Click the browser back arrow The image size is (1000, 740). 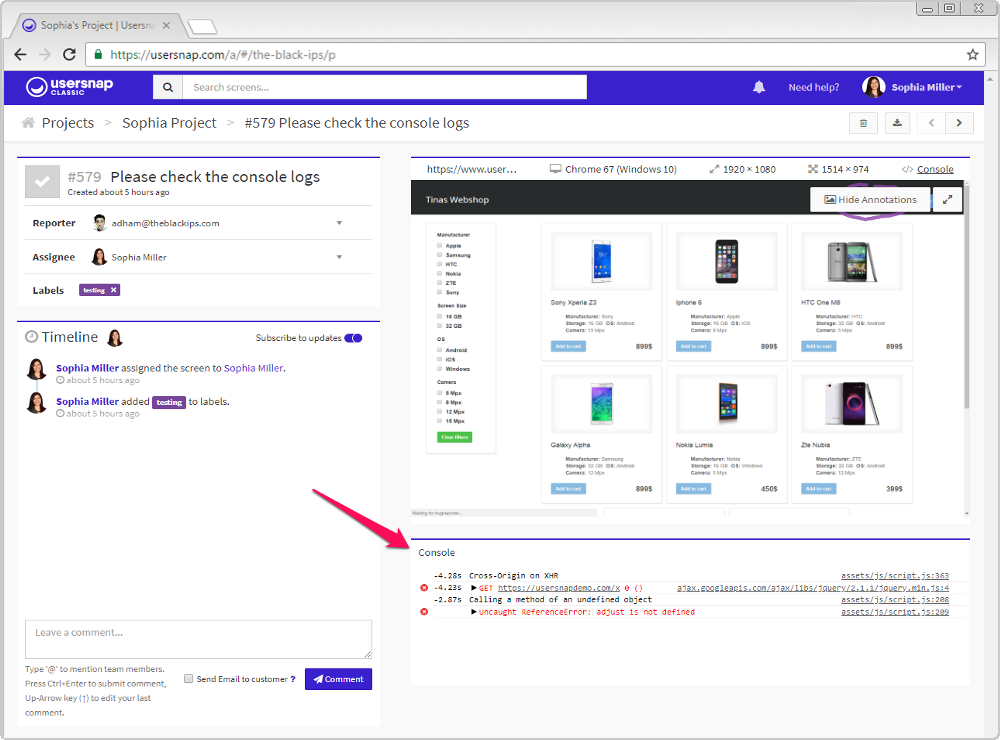(20, 55)
